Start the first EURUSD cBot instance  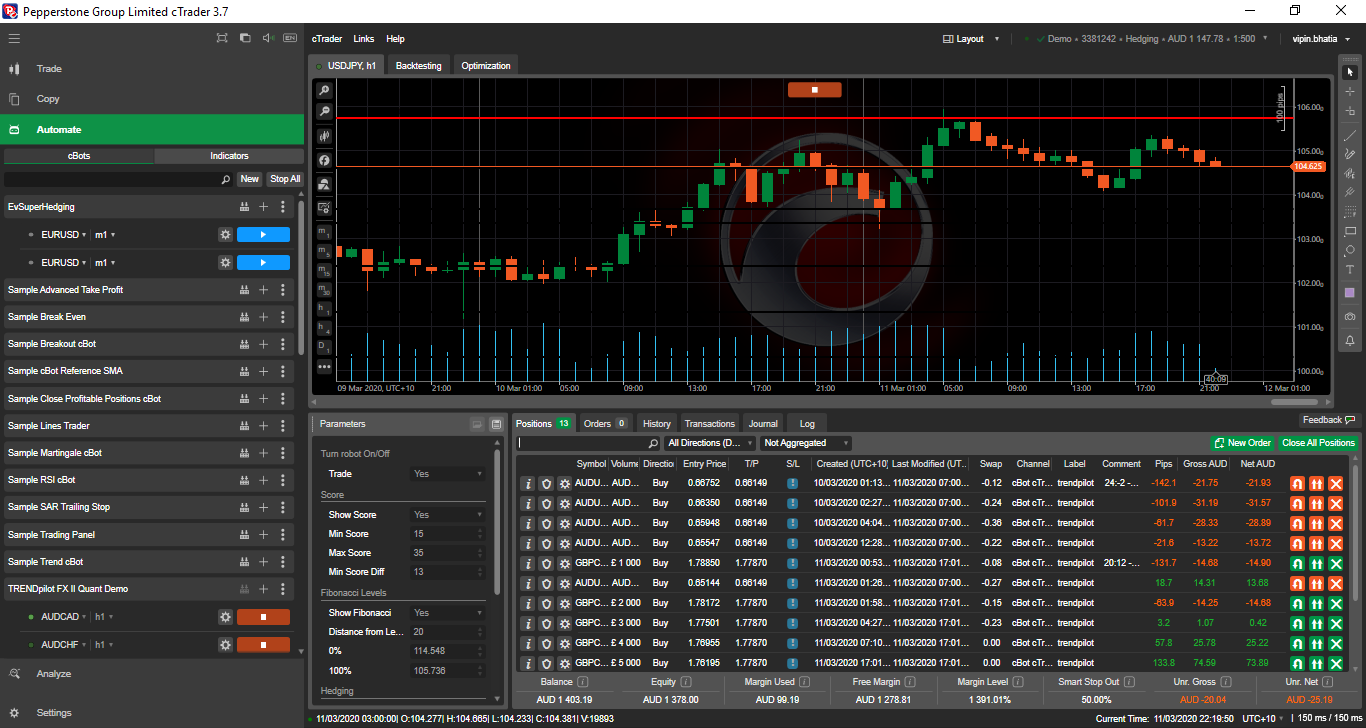(263, 235)
